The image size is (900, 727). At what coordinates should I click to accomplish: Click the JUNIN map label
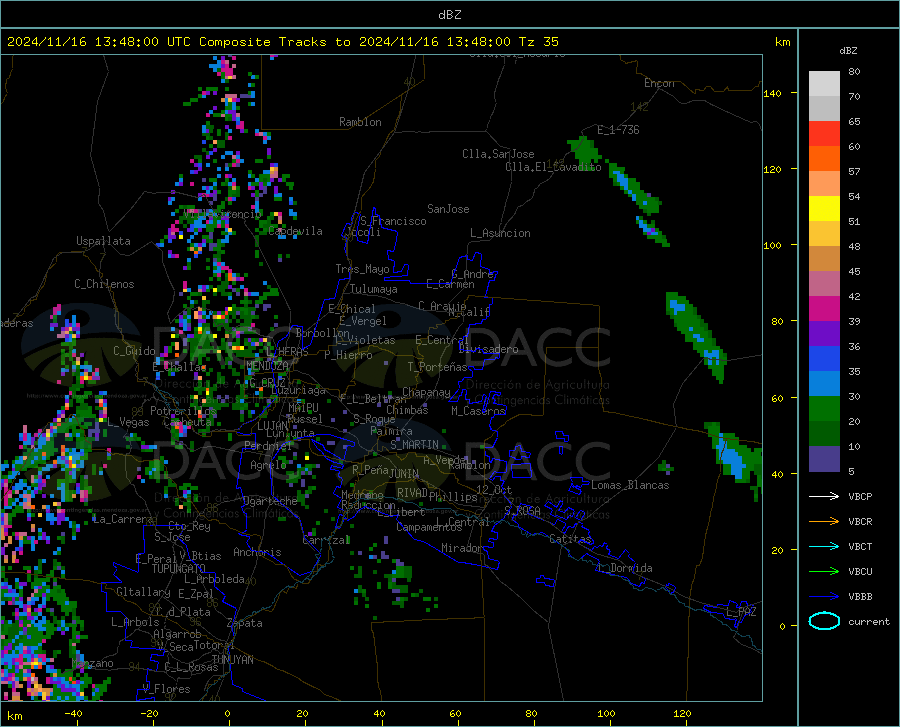(x=404, y=474)
